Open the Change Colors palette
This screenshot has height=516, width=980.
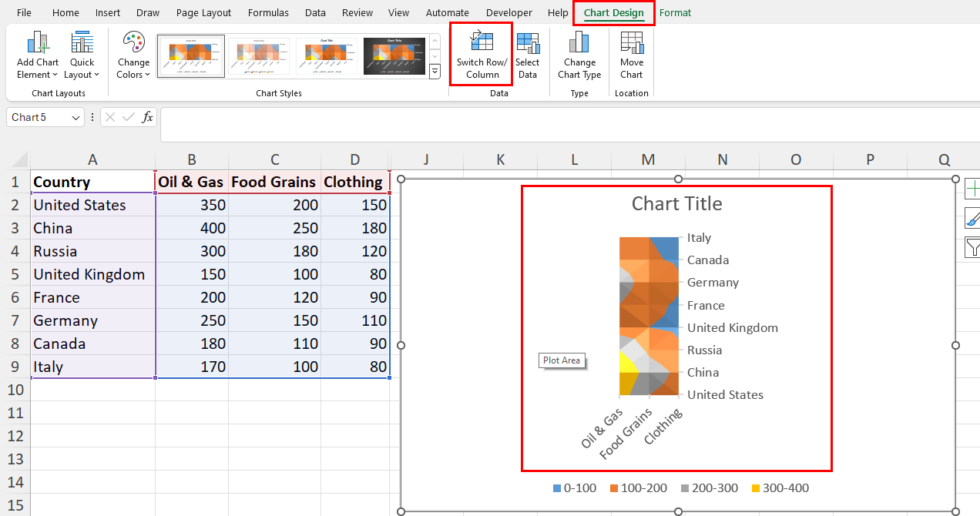coord(133,56)
